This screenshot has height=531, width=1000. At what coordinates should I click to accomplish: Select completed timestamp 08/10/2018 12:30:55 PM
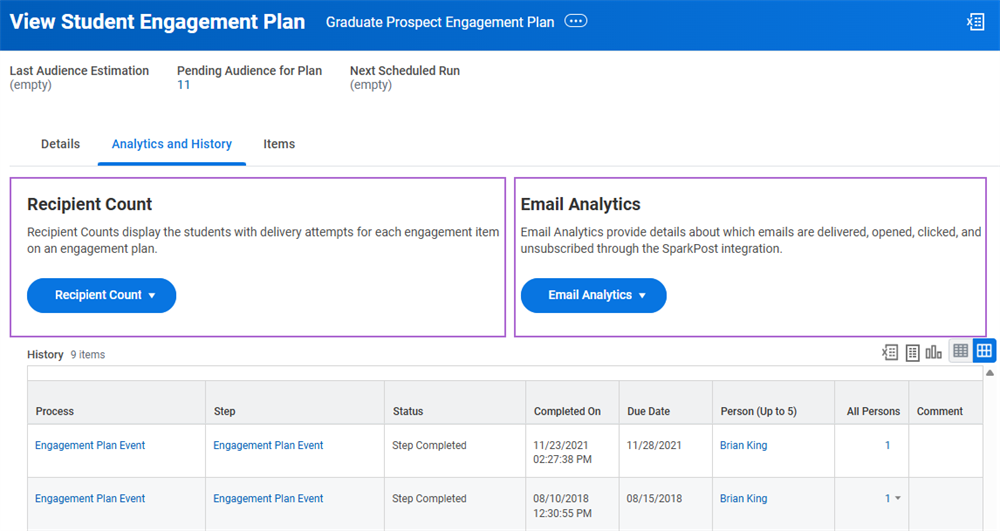coord(562,506)
